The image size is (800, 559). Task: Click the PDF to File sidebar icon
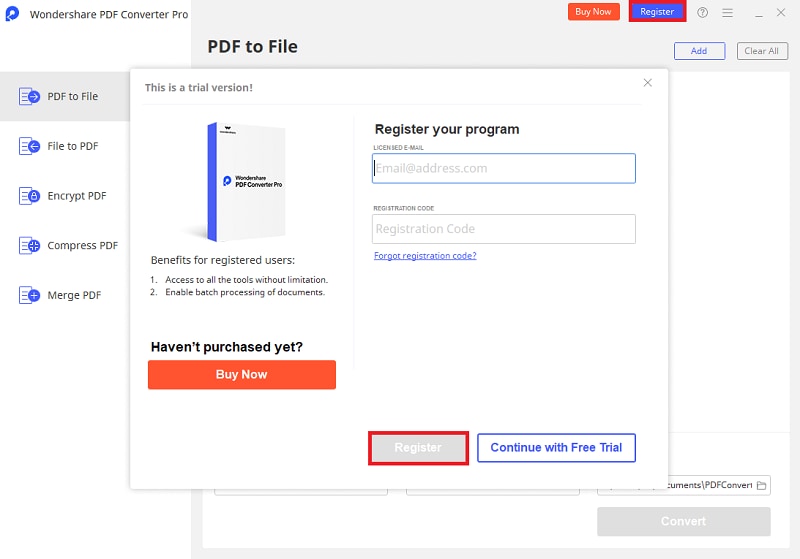coord(30,96)
